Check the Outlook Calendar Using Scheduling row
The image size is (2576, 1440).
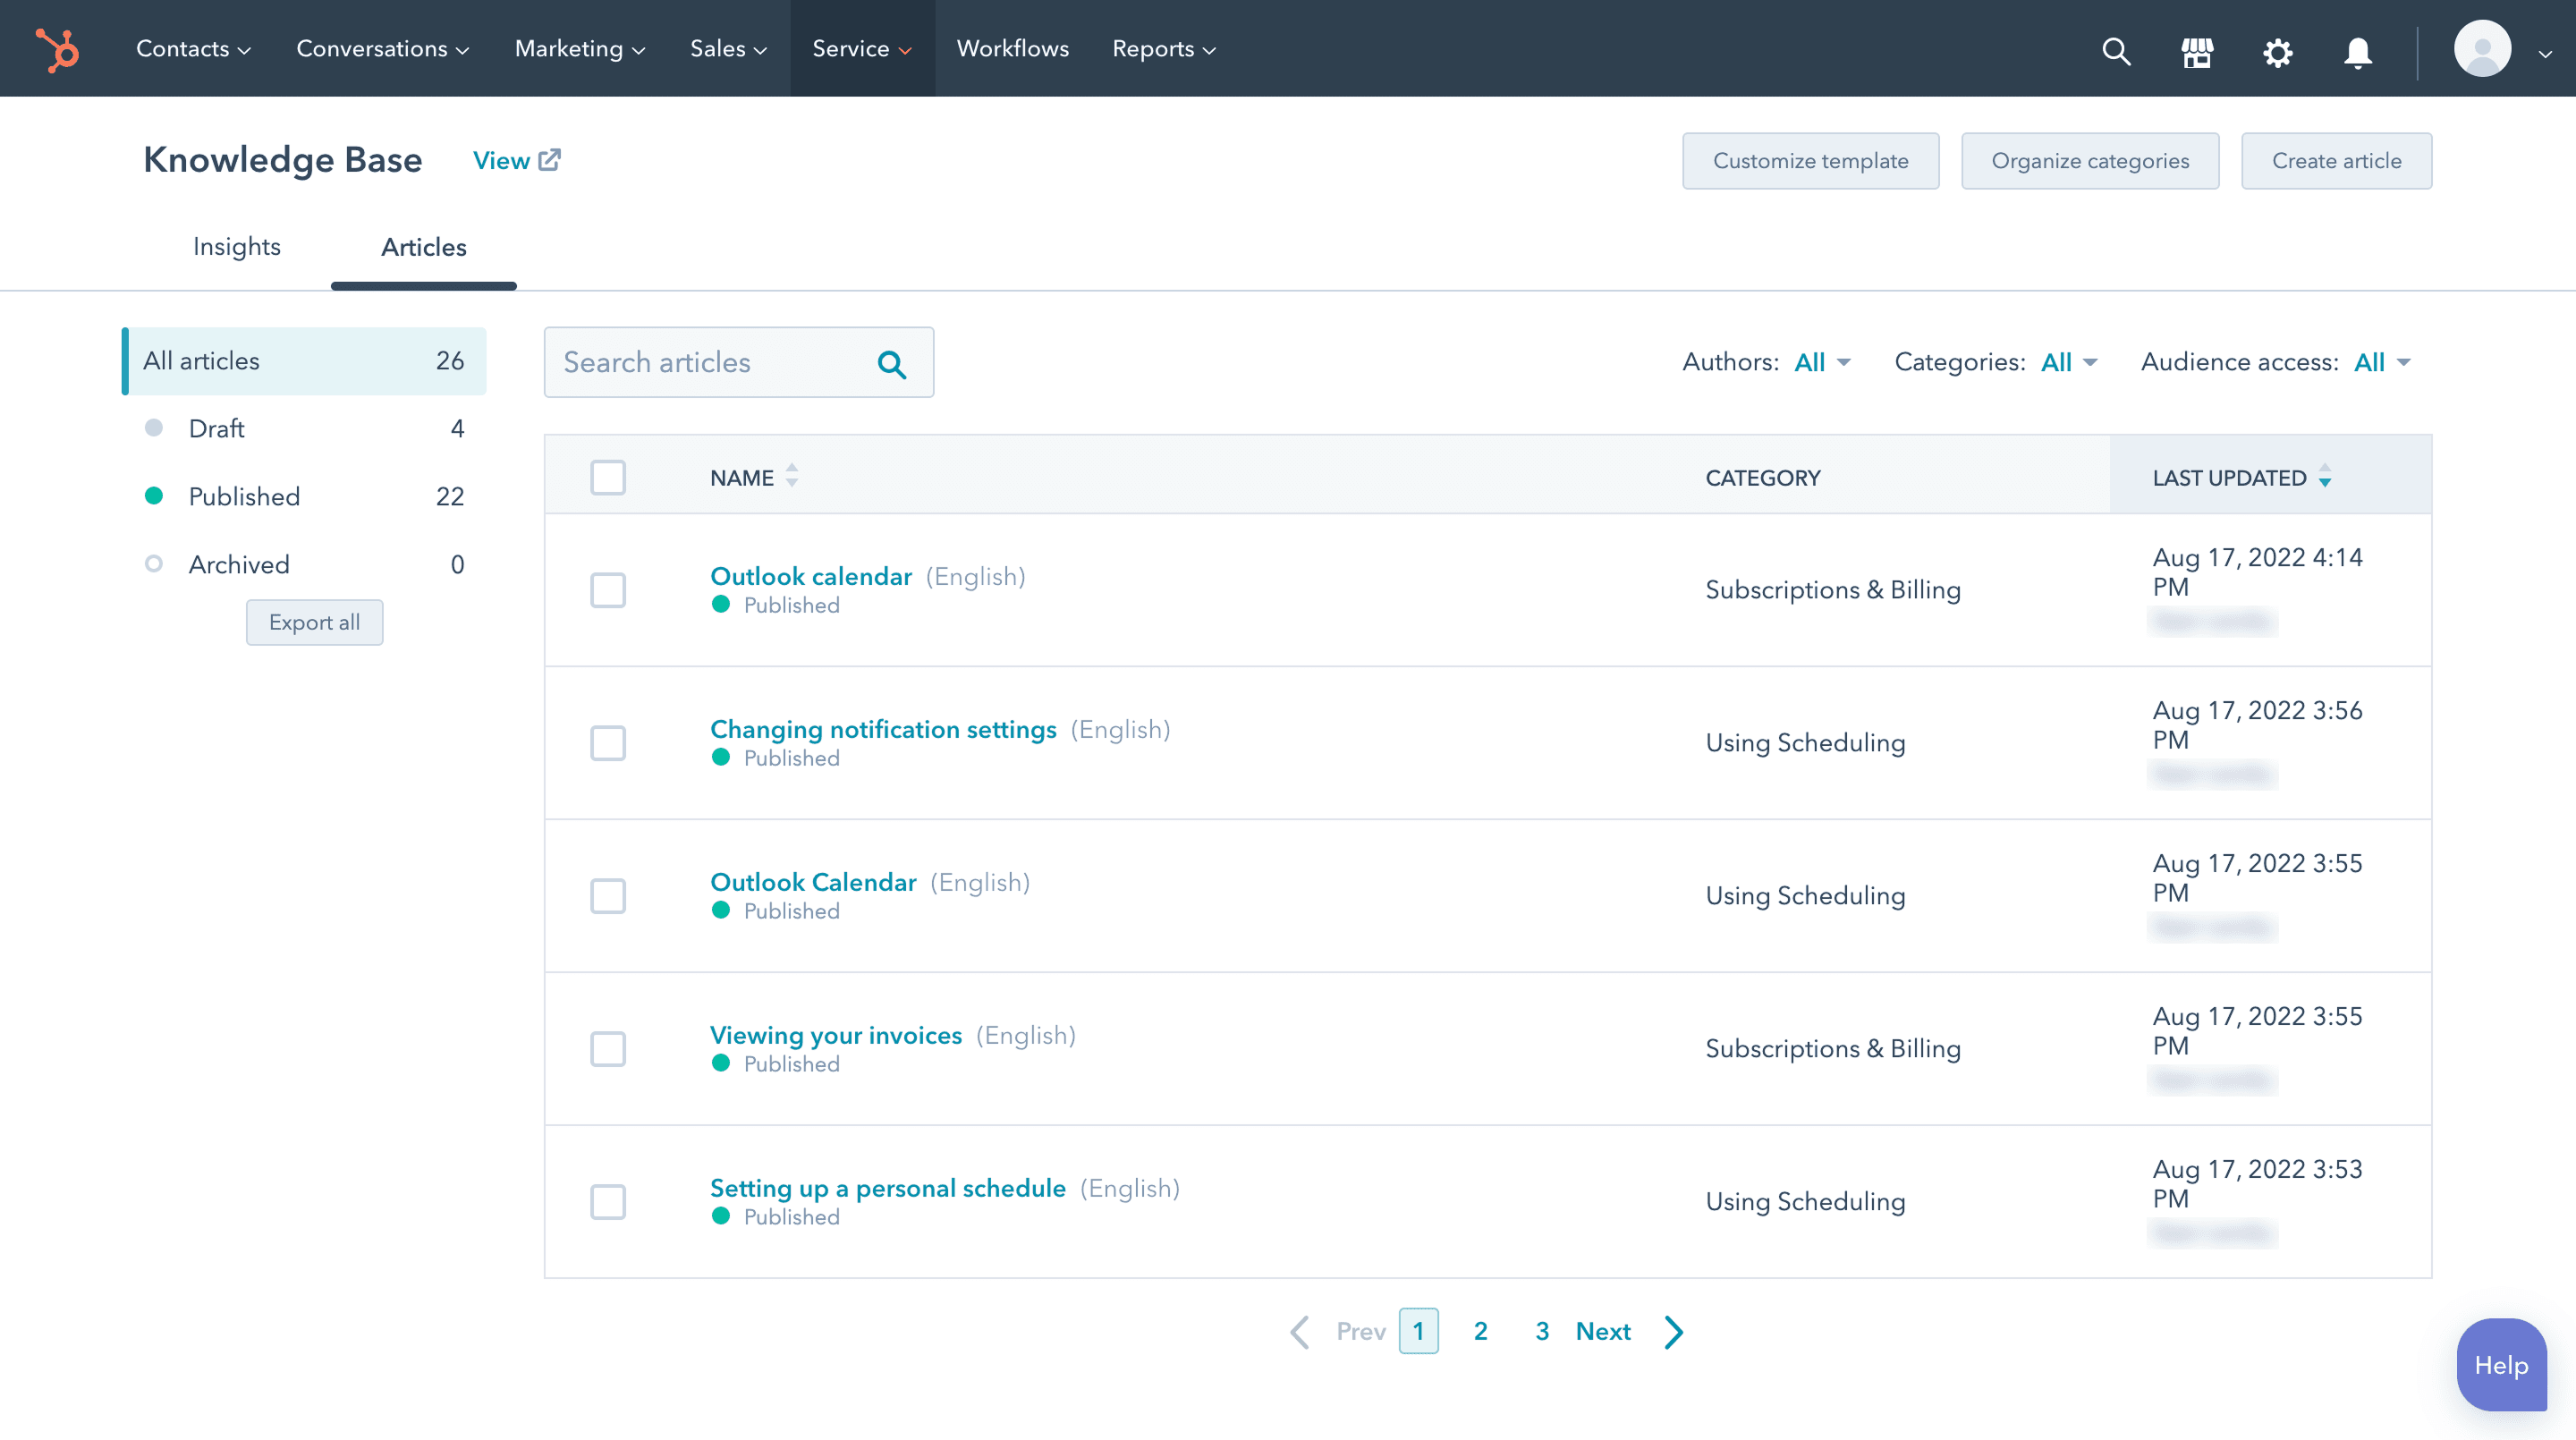coord(607,896)
